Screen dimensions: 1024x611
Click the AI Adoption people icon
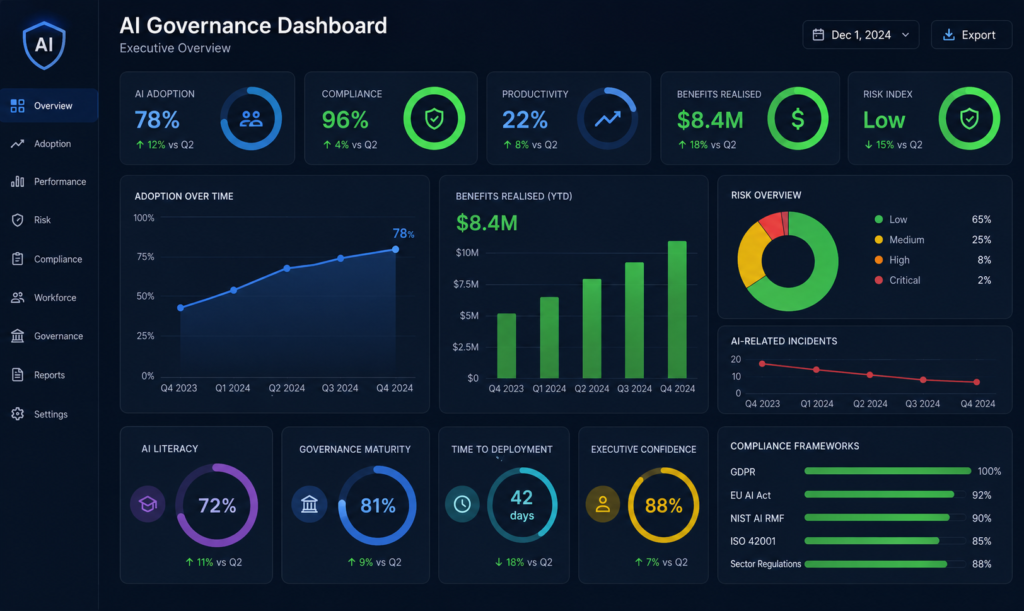[251, 119]
